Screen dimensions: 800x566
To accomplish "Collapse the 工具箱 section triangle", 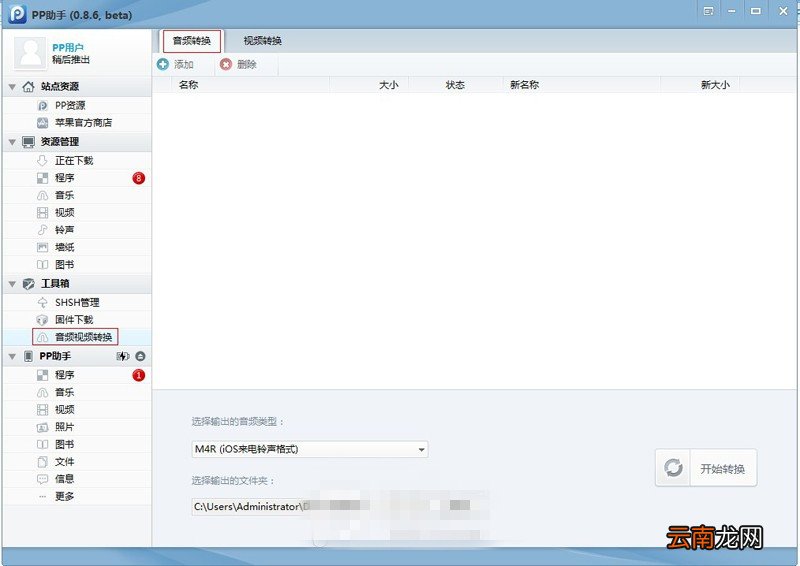I will (x=12, y=284).
